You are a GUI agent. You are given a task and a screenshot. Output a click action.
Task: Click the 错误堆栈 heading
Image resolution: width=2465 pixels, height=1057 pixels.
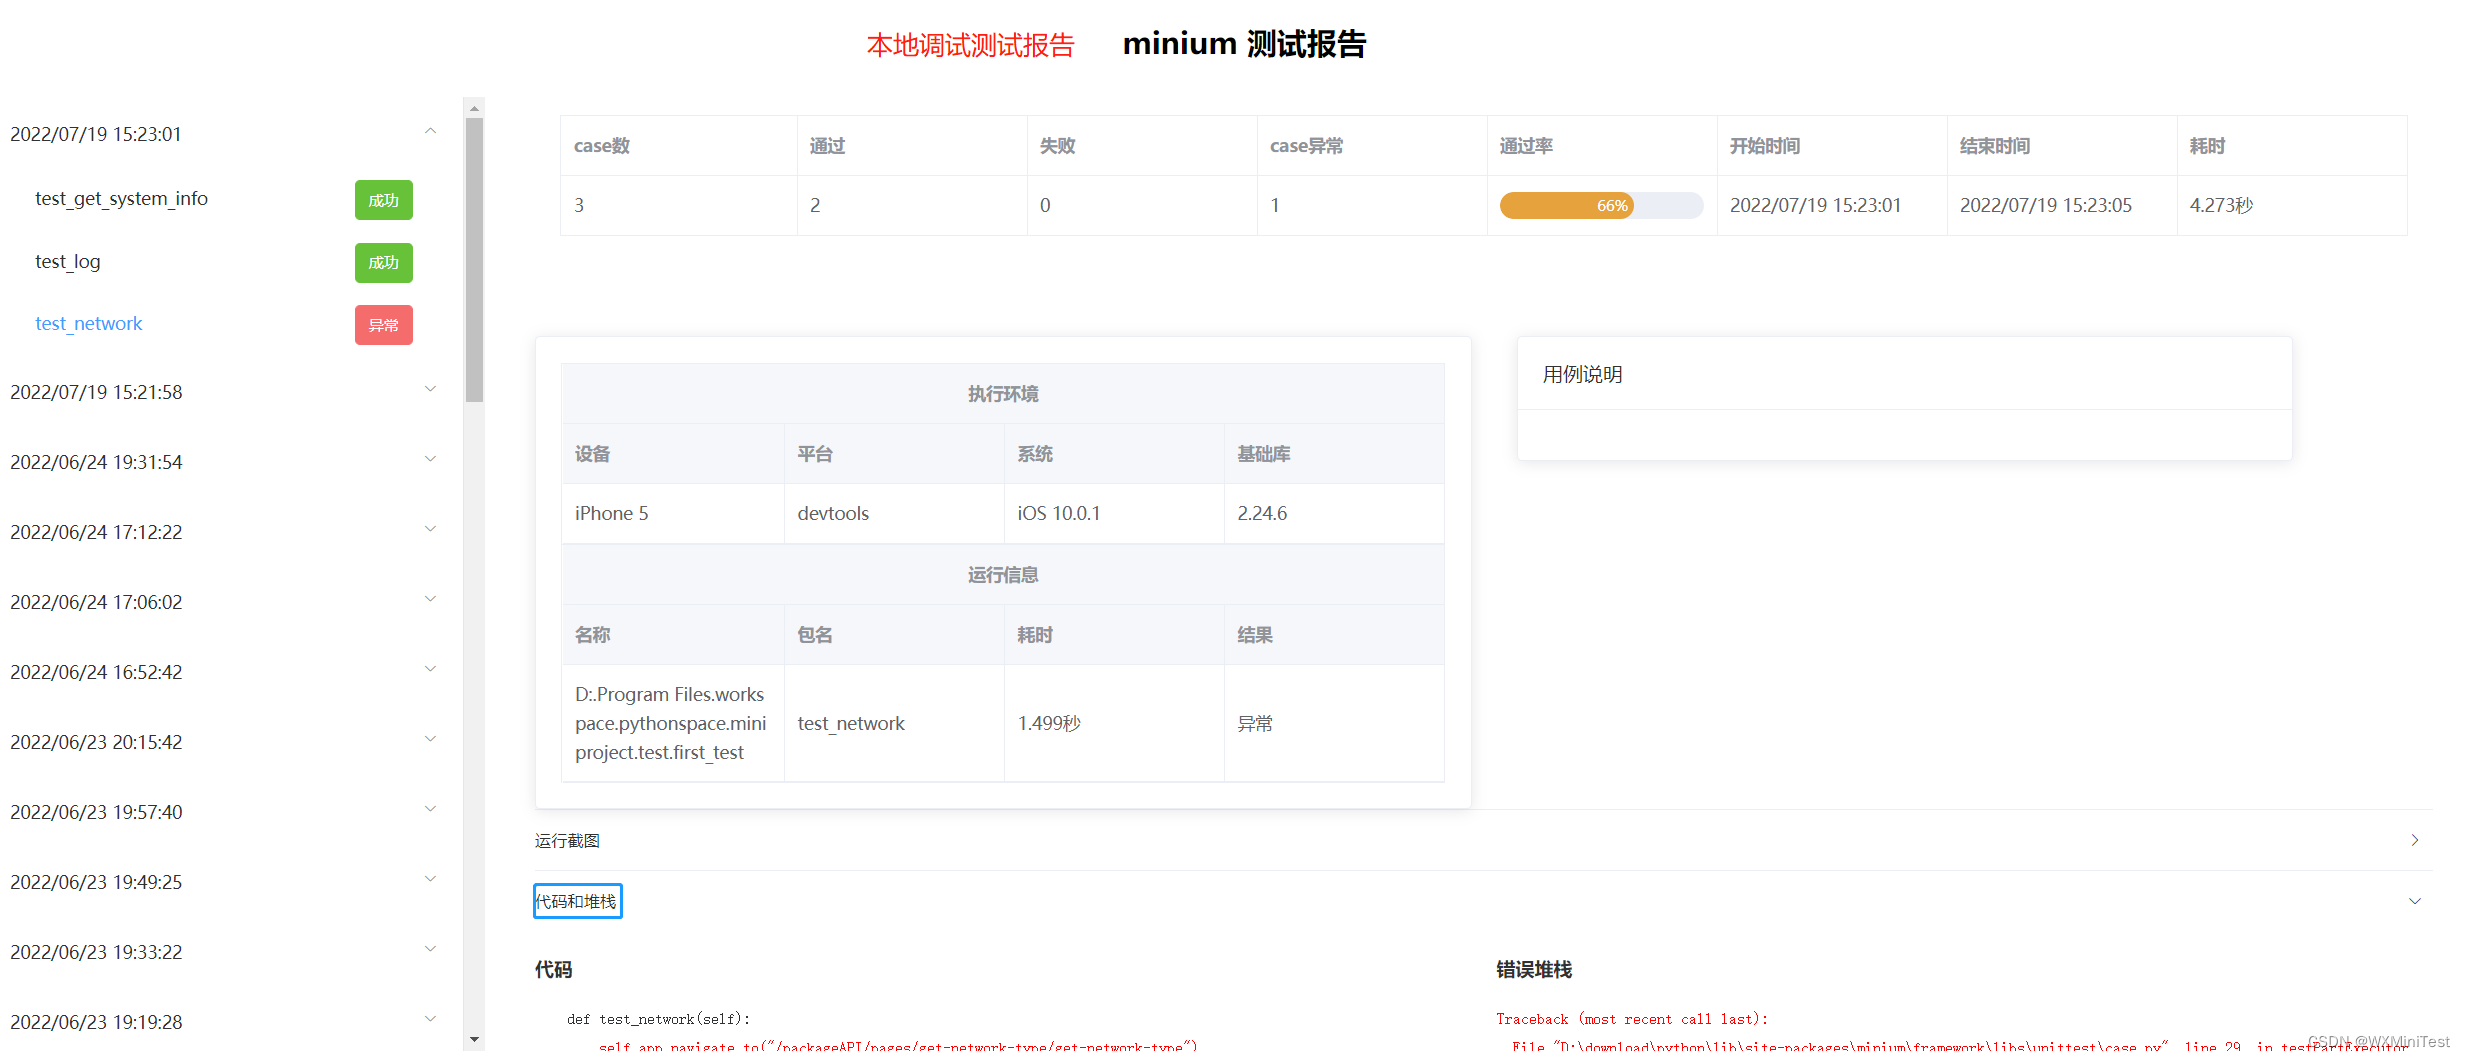coord(1534,969)
